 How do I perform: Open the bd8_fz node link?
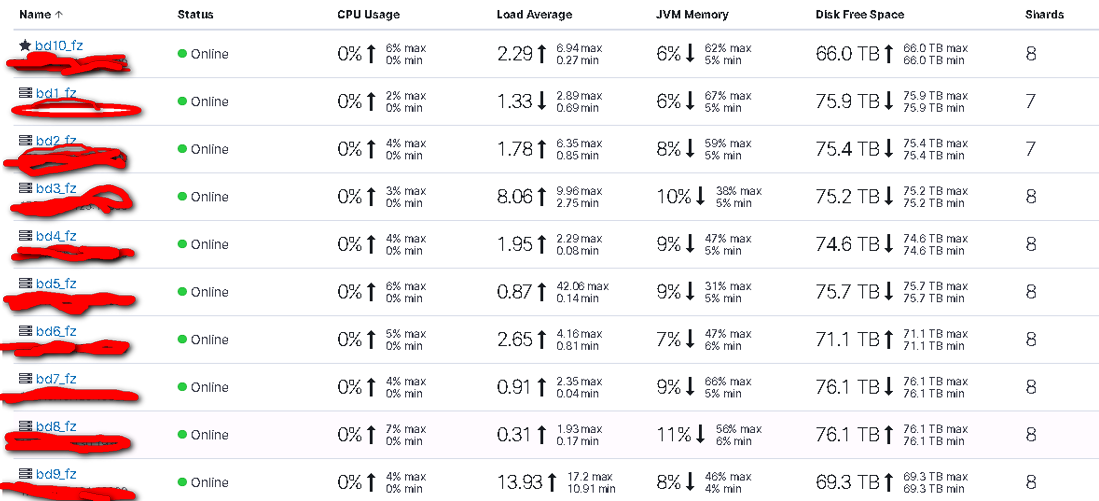pos(55,427)
